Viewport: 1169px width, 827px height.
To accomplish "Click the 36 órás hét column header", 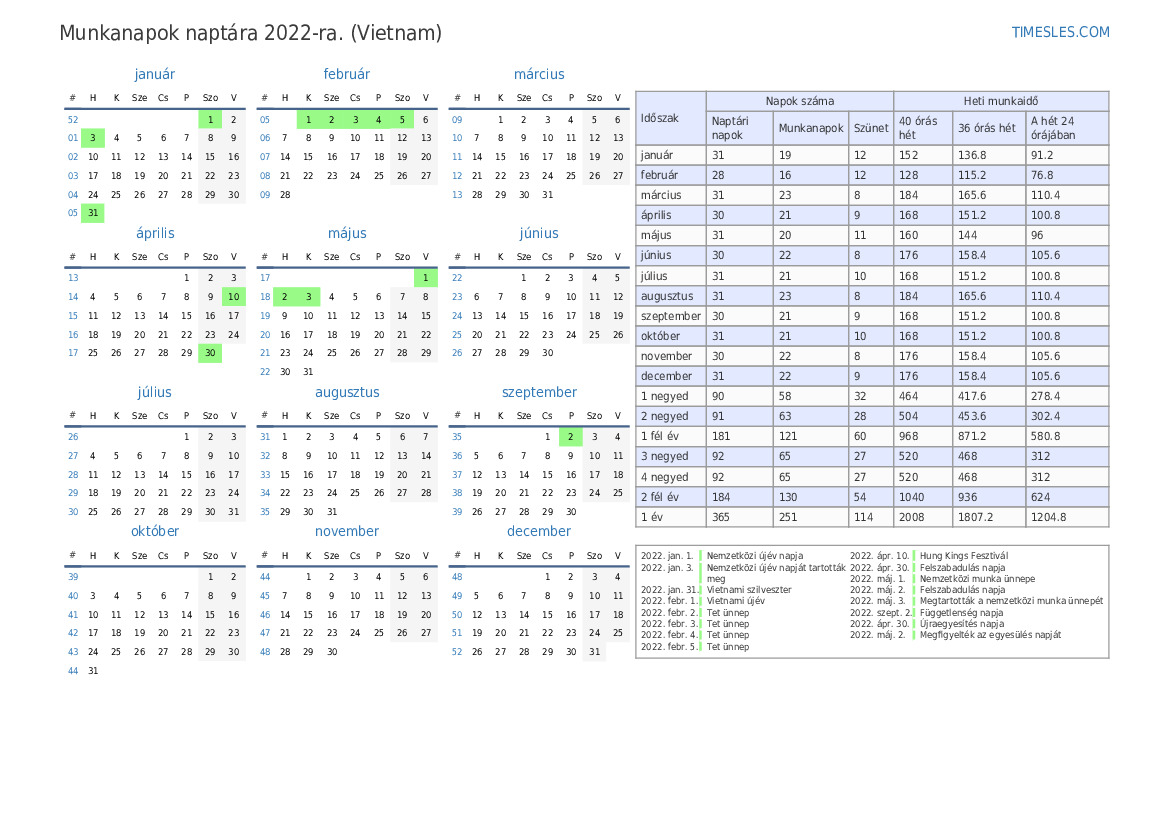I will pyautogui.click(x=986, y=128).
